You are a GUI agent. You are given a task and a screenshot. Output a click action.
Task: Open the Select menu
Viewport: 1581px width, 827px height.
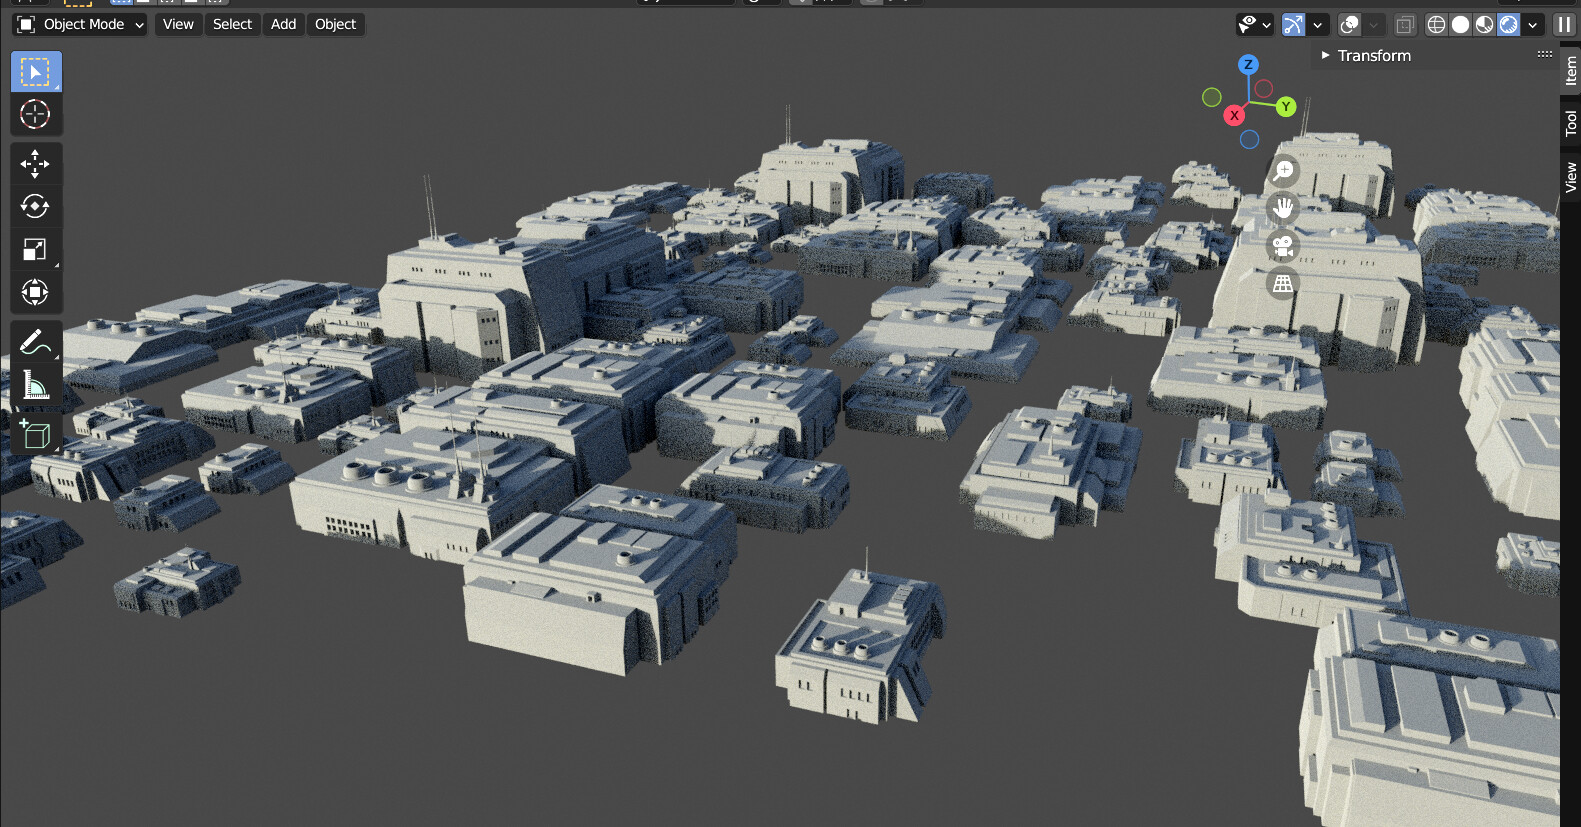point(232,24)
